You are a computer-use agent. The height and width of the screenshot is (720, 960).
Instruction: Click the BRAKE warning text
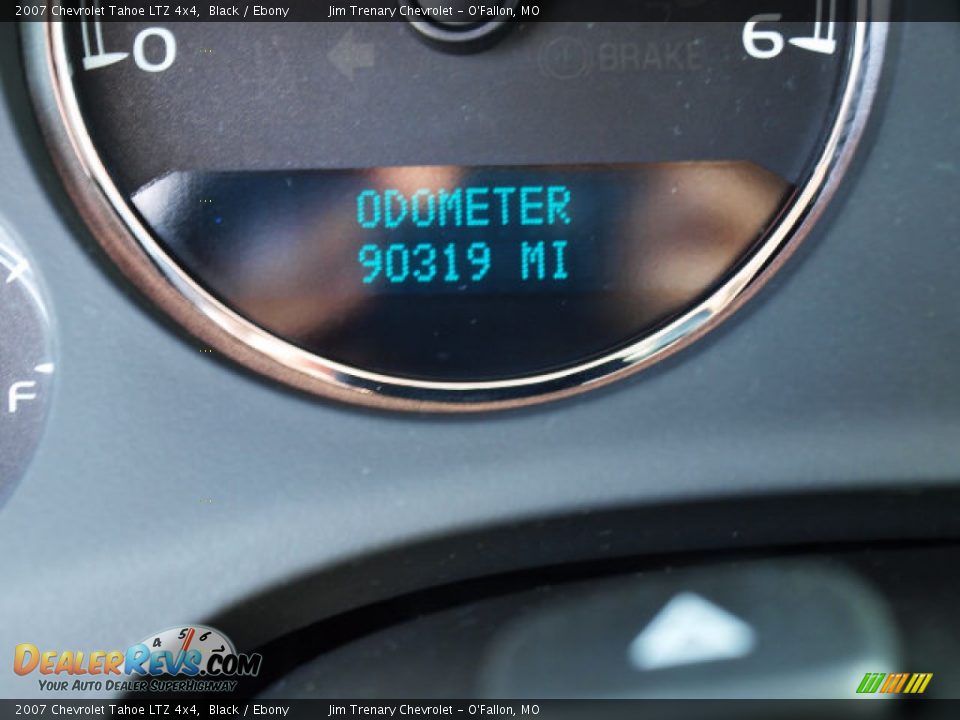650,56
